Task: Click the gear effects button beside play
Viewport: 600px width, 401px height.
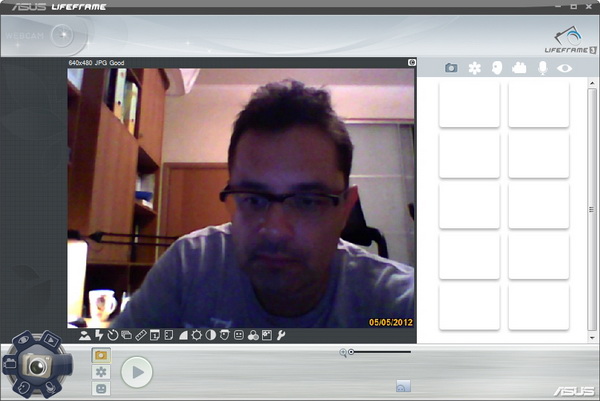Action: [101, 372]
